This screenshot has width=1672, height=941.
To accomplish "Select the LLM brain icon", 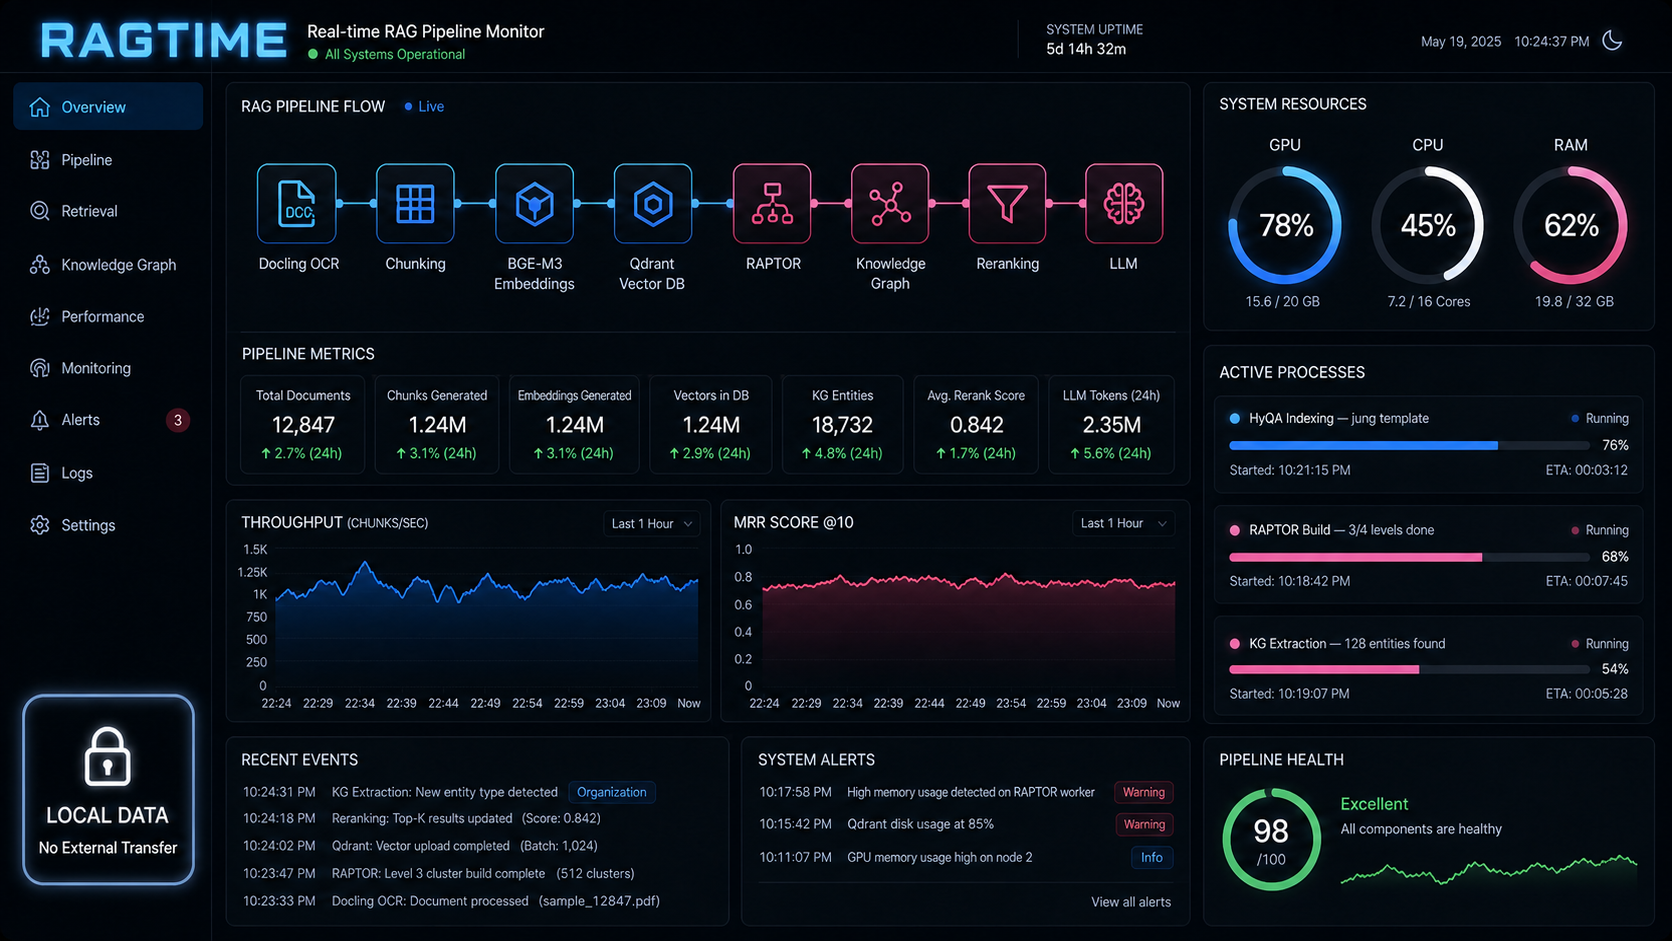I will pos(1124,204).
